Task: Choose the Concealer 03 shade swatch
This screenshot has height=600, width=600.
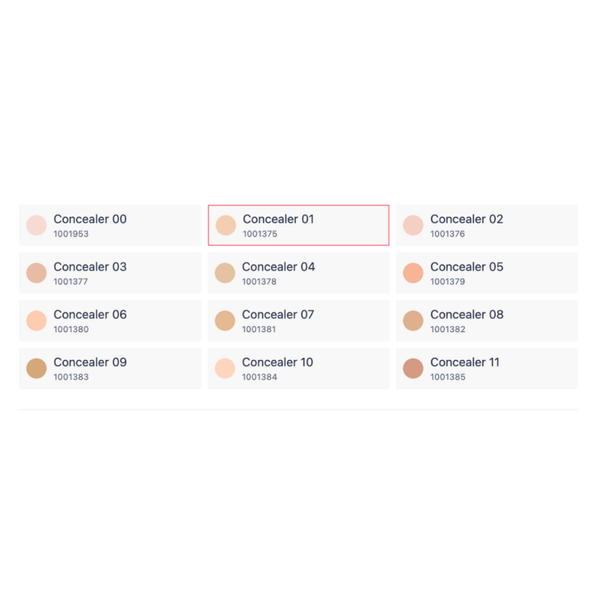Action: pos(36,273)
